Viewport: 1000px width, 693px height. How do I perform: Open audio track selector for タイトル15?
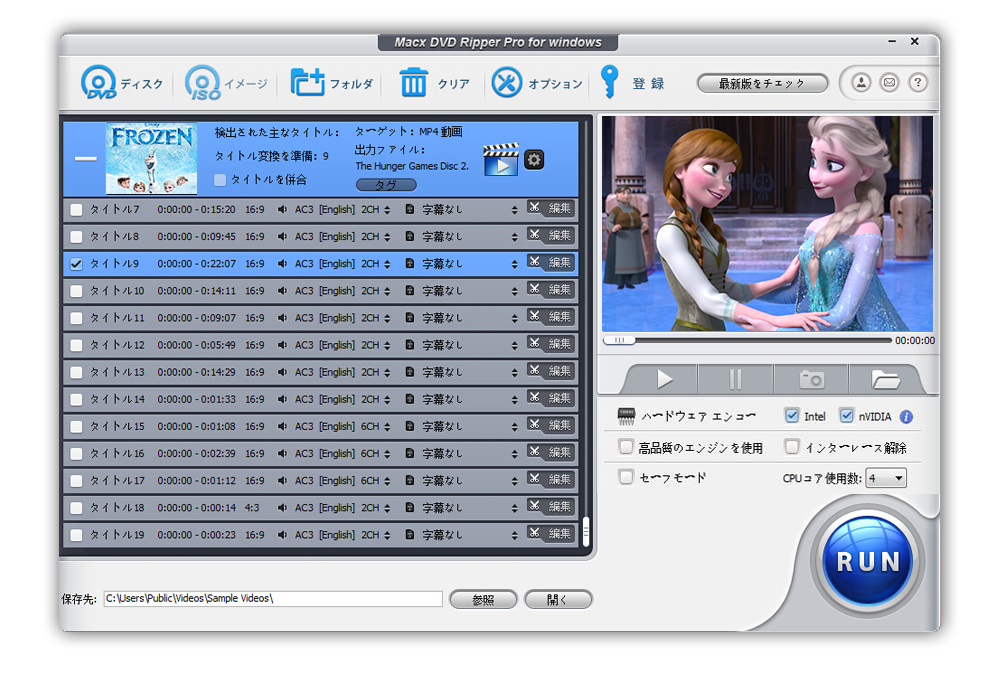pyautogui.click(x=386, y=427)
